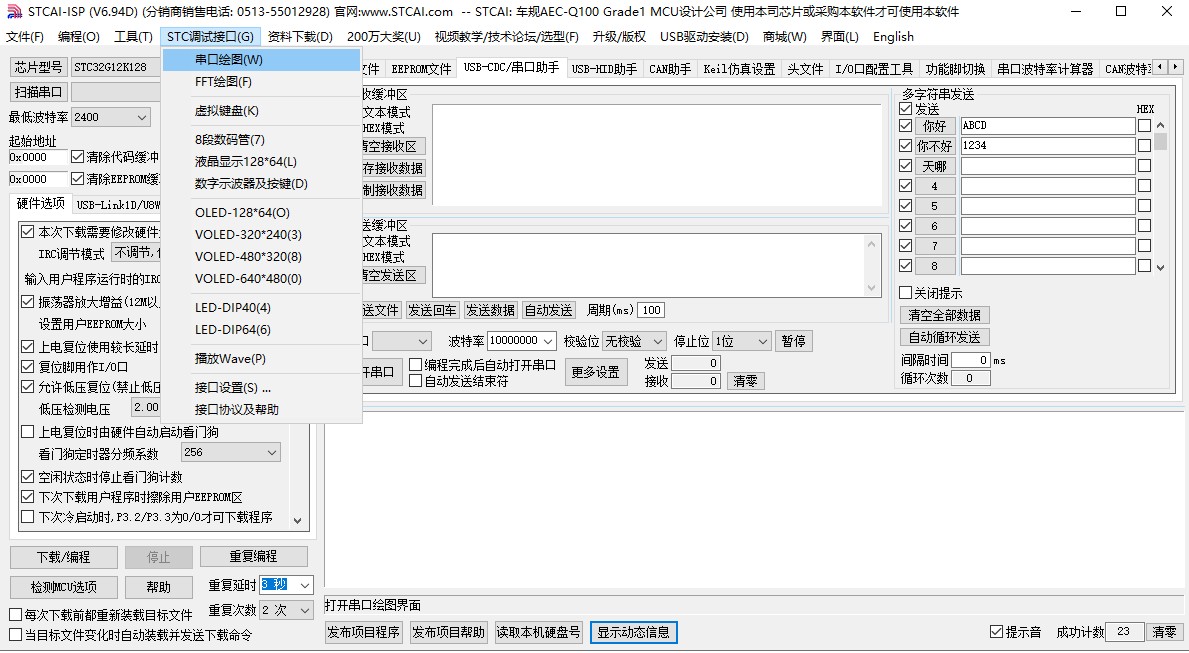Click 读取本机硬盘号 button

(538, 633)
